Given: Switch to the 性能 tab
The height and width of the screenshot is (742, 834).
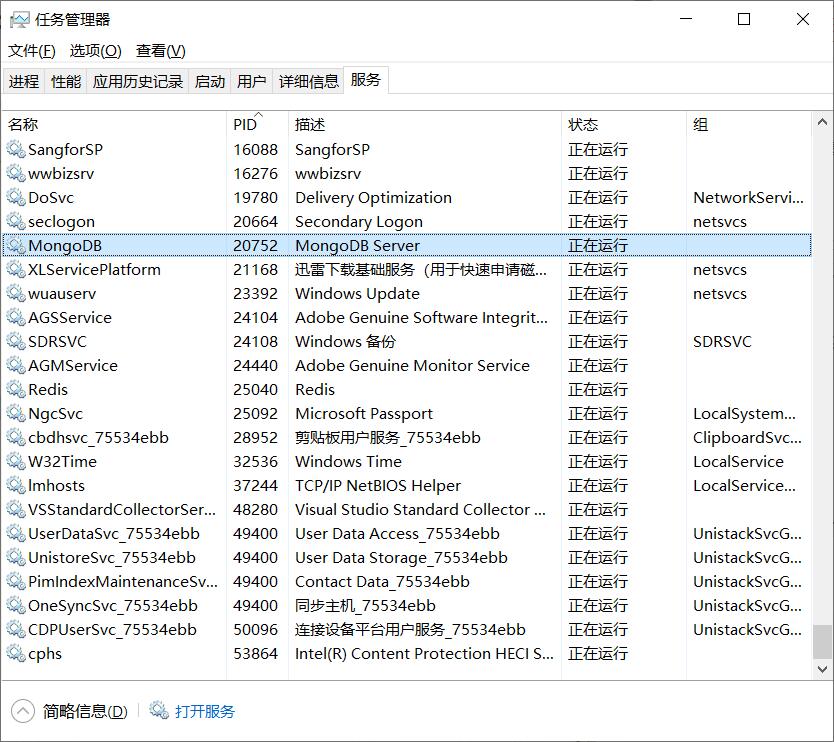Looking at the screenshot, I should pos(66,81).
